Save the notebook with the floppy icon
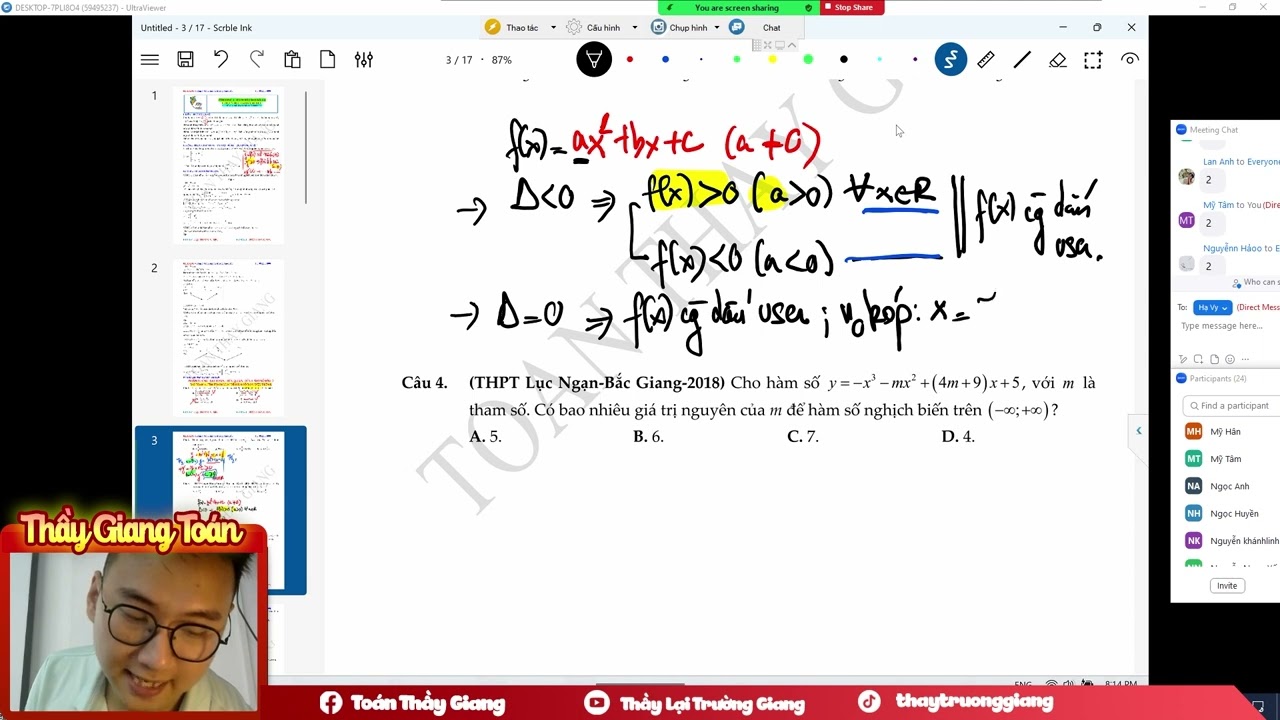 [185, 60]
